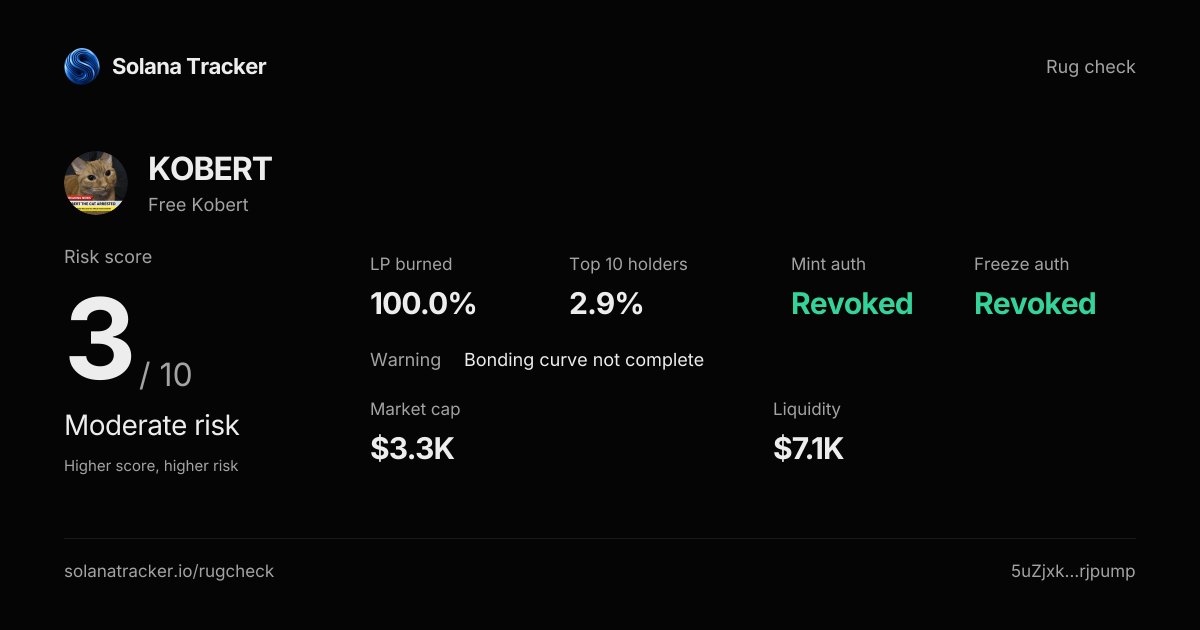The height and width of the screenshot is (630, 1200).
Task: Select the LP burned 100.0% value
Action: coord(423,304)
